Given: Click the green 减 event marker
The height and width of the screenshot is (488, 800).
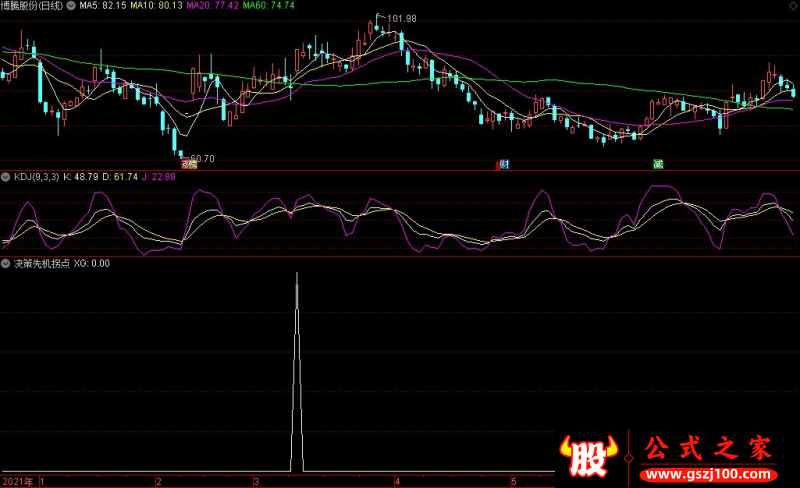Looking at the screenshot, I should (658, 164).
